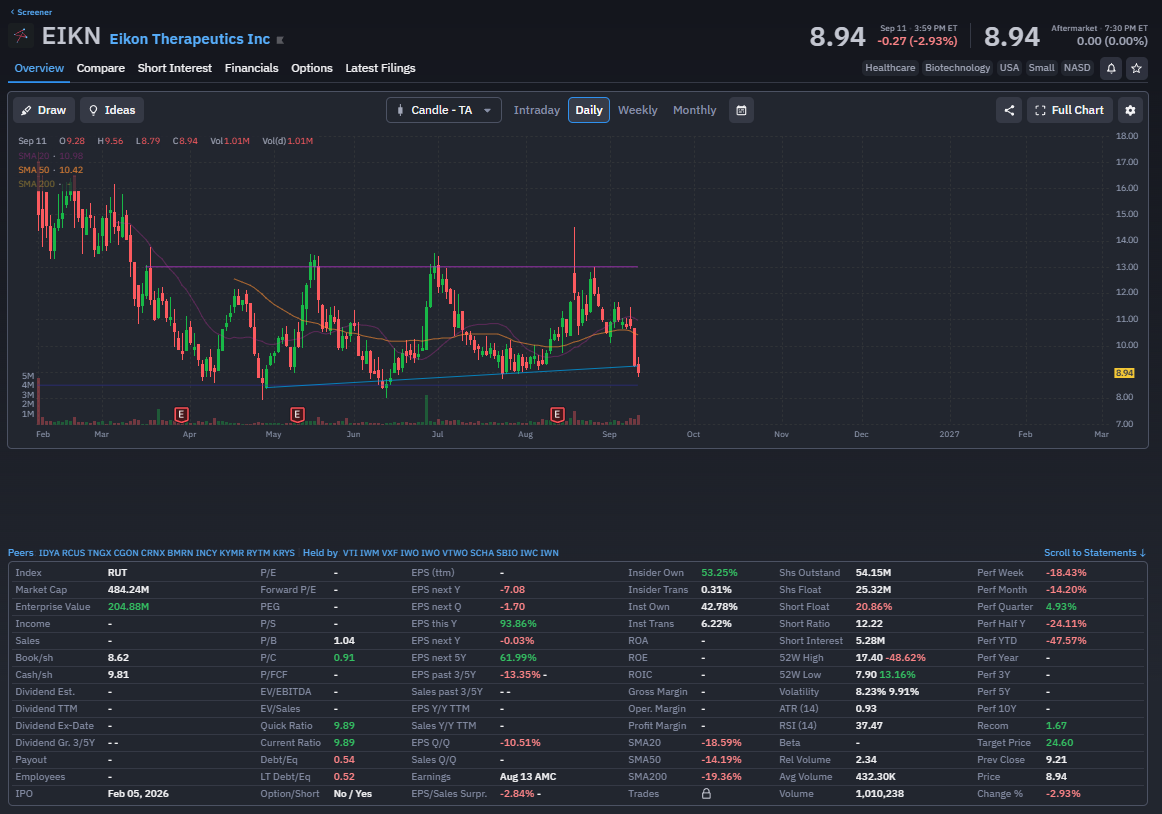Expand the Candle - TA chart type dropdown
This screenshot has height=814, width=1162.
[x=443, y=110]
